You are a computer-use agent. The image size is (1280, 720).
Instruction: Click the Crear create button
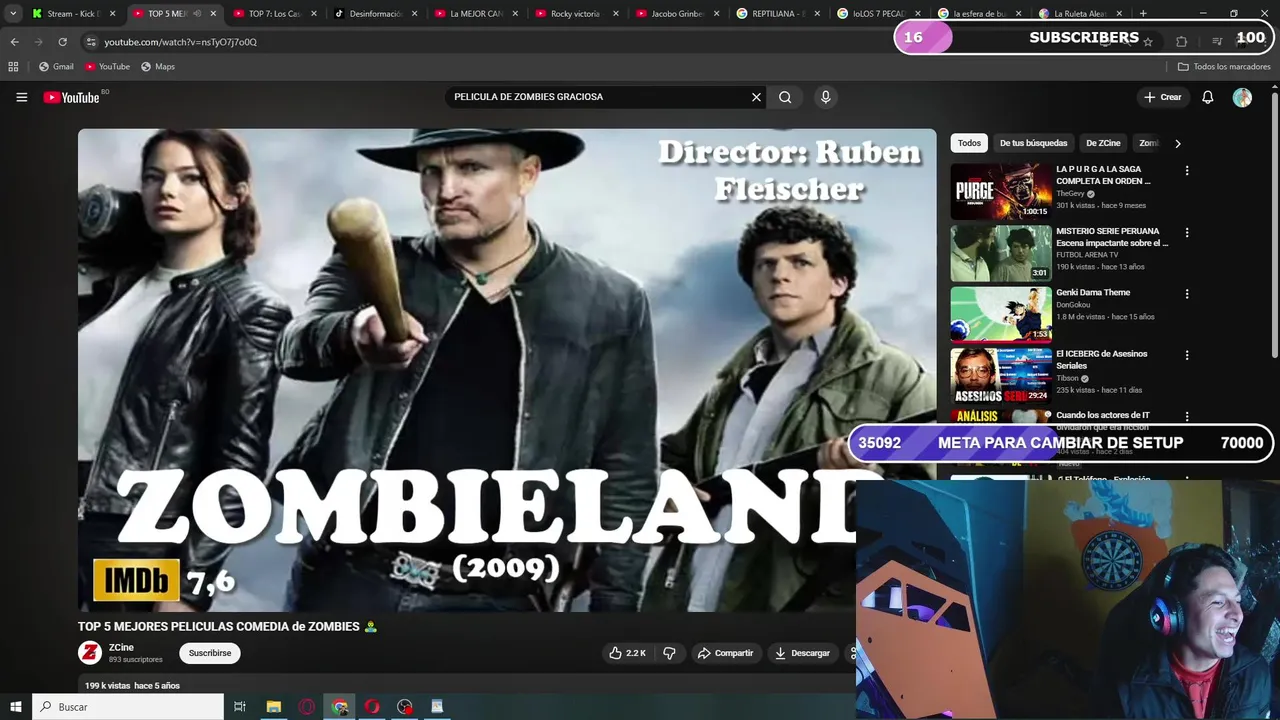(x=1162, y=97)
